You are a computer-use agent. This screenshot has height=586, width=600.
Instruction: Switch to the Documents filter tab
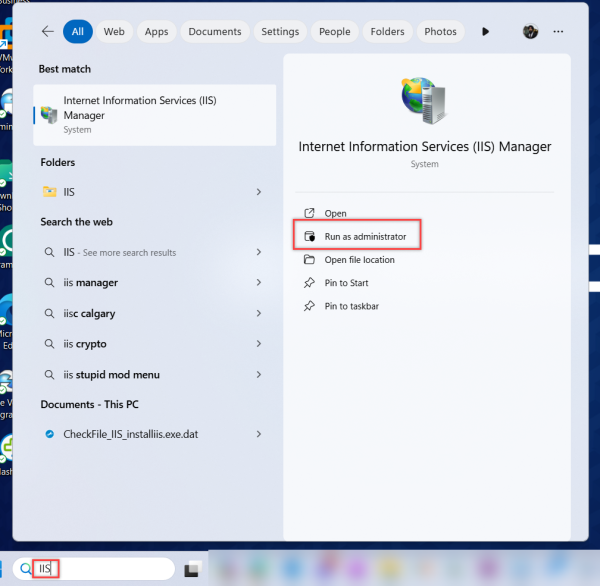tap(214, 32)
